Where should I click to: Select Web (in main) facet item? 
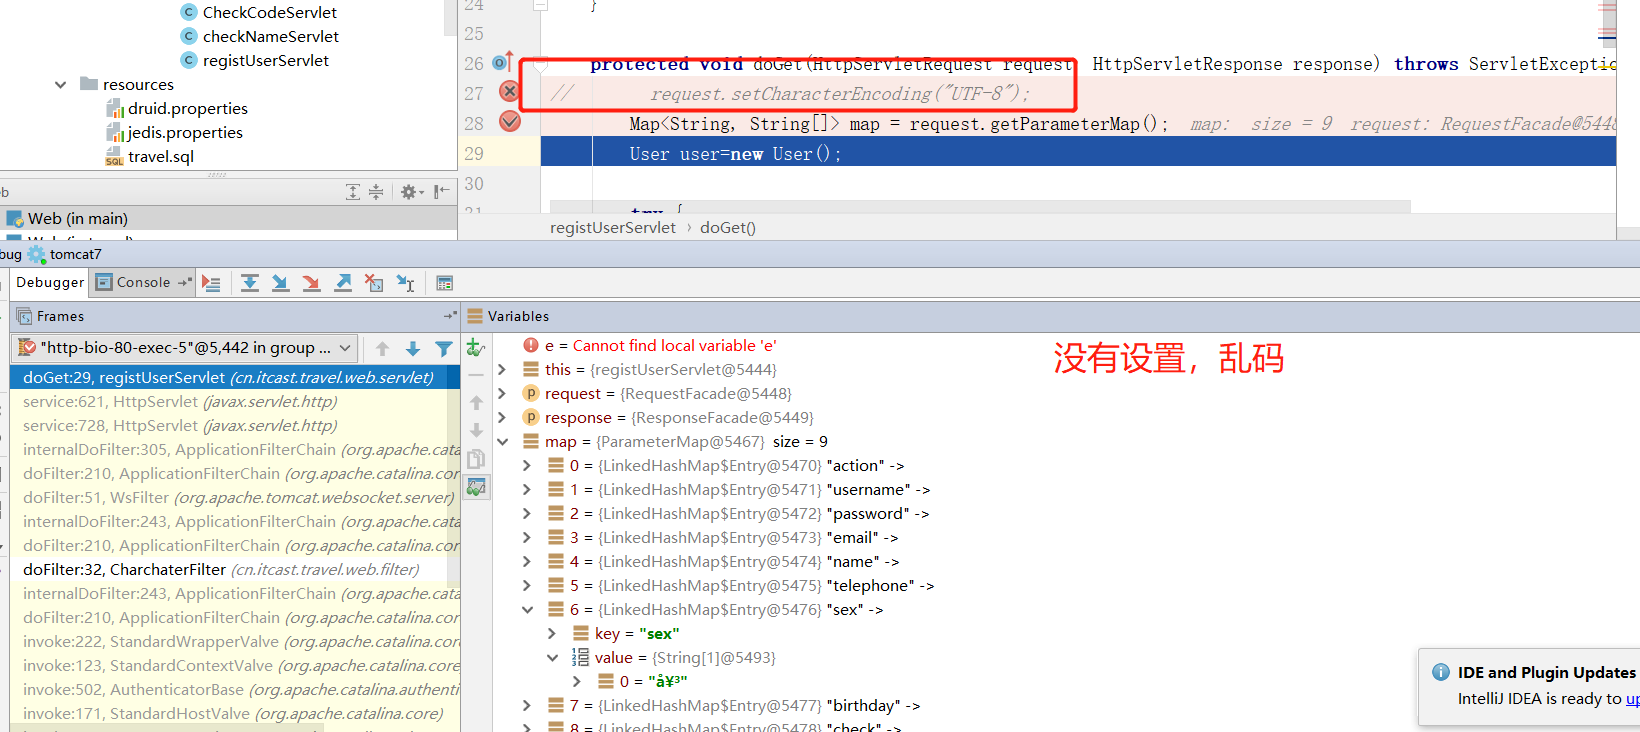pyautogui.click(x=67, y=218)
